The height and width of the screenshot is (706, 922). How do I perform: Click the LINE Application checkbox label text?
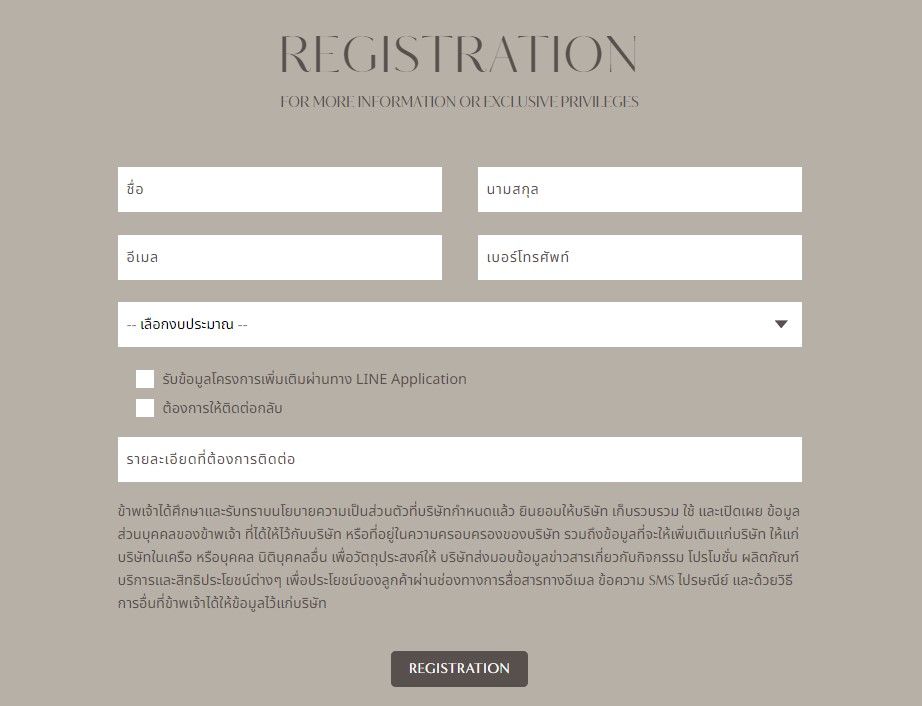coord(315,379)
